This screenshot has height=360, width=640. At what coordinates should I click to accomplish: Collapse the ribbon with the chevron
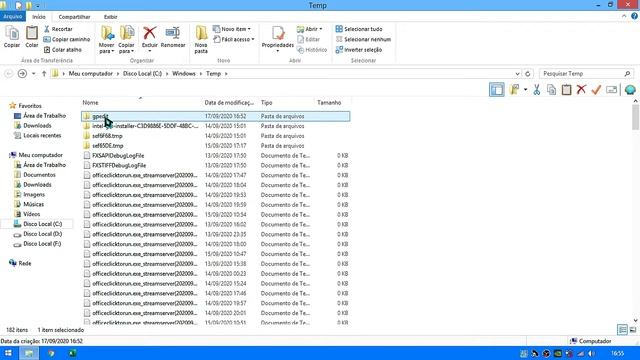tap(624, 16)
